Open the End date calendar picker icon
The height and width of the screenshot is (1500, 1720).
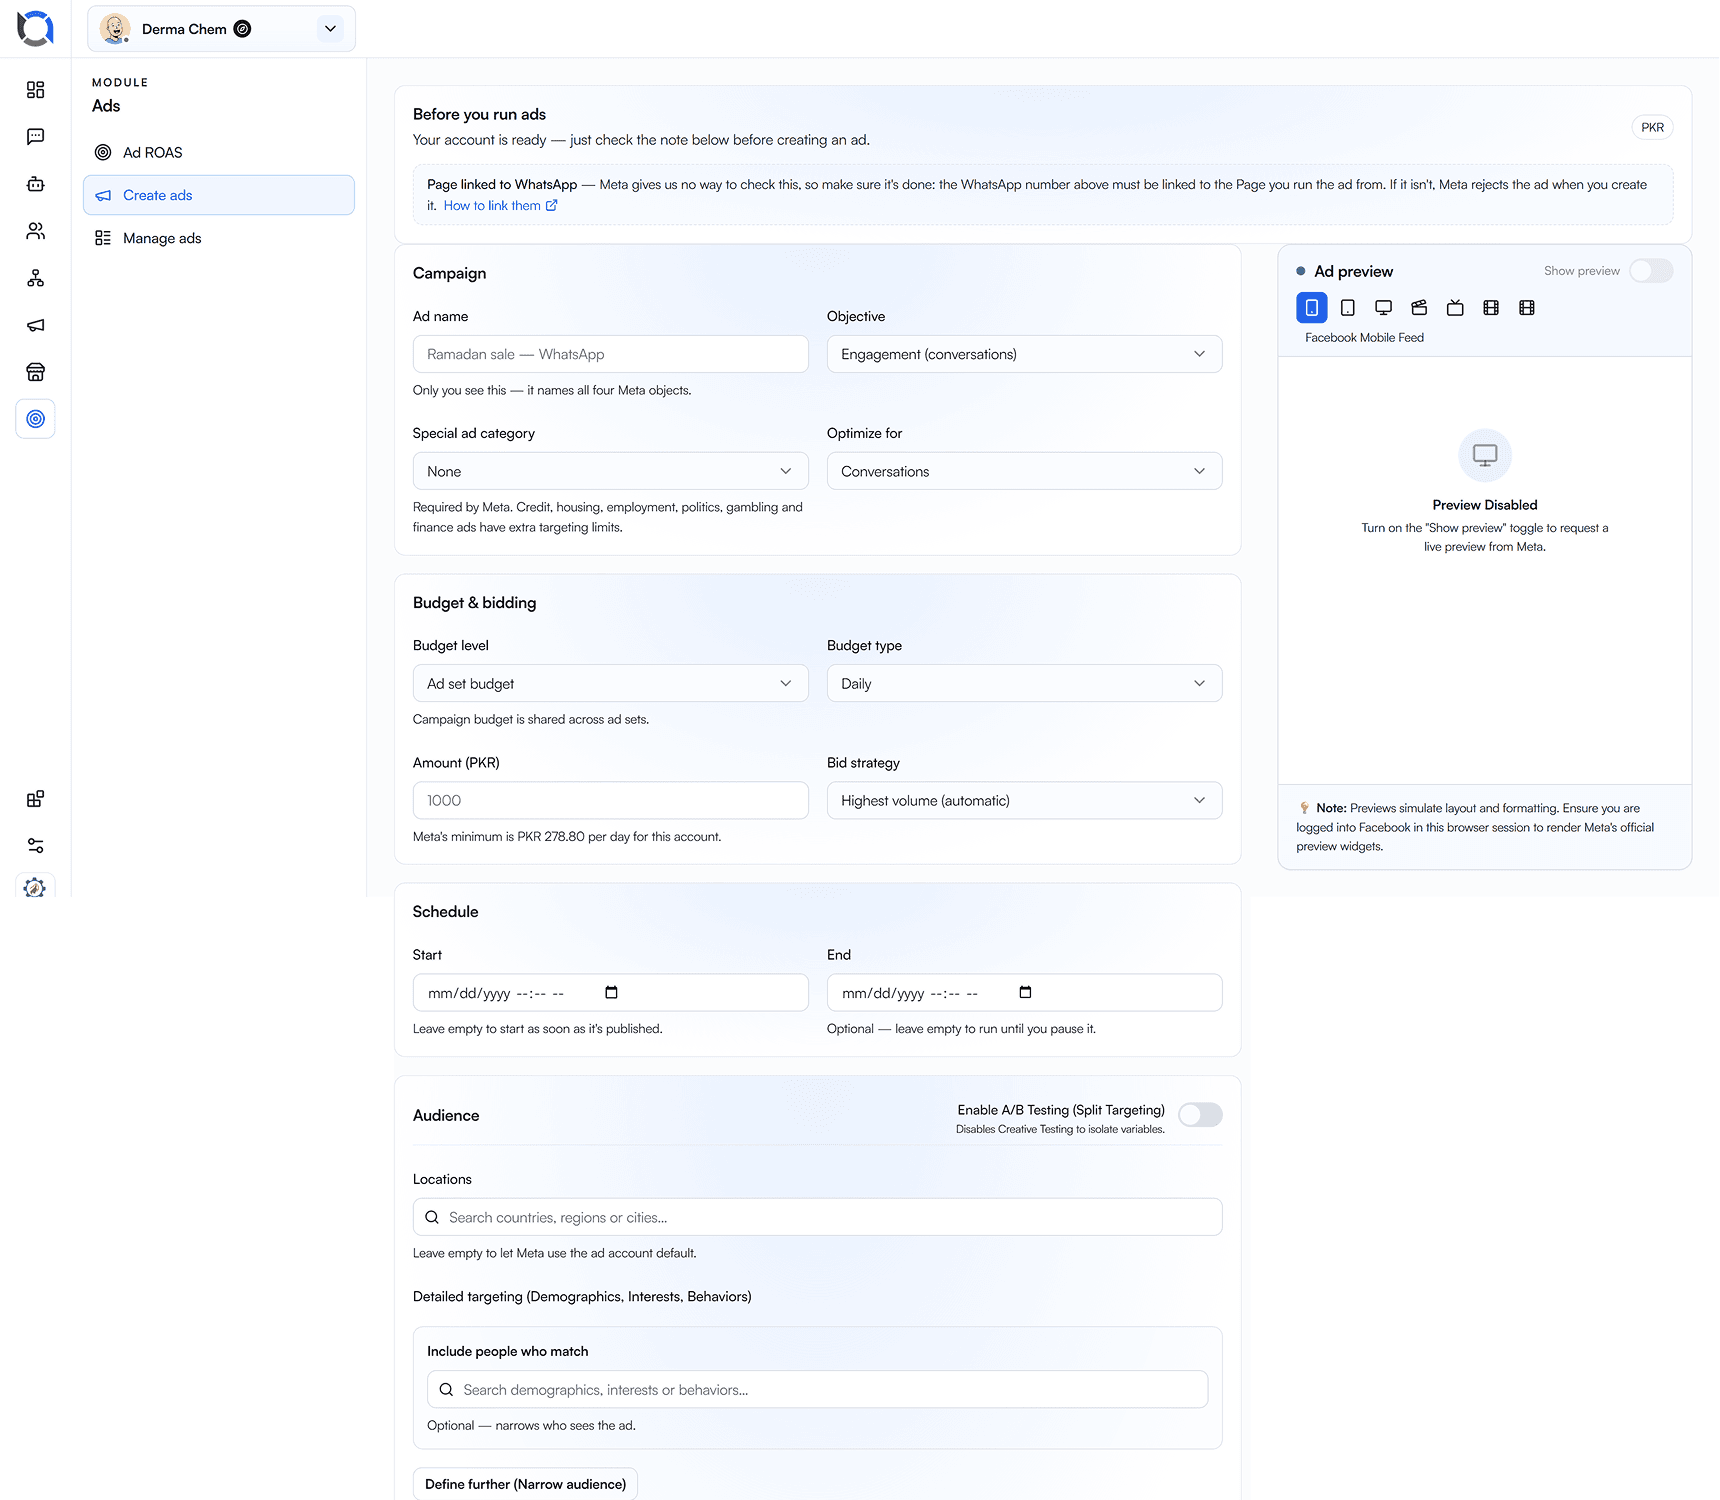click(1025, 992)
